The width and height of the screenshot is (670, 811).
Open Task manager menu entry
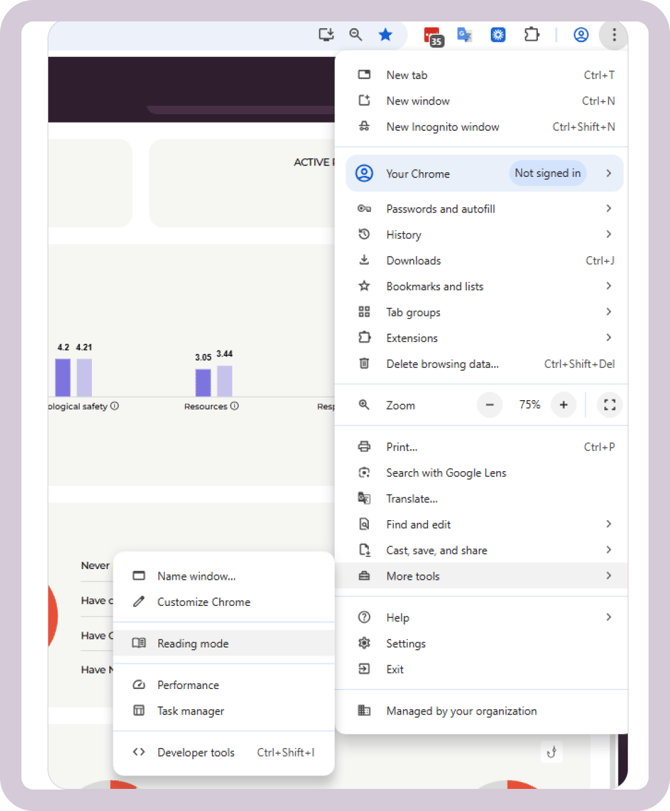[190, 711]
